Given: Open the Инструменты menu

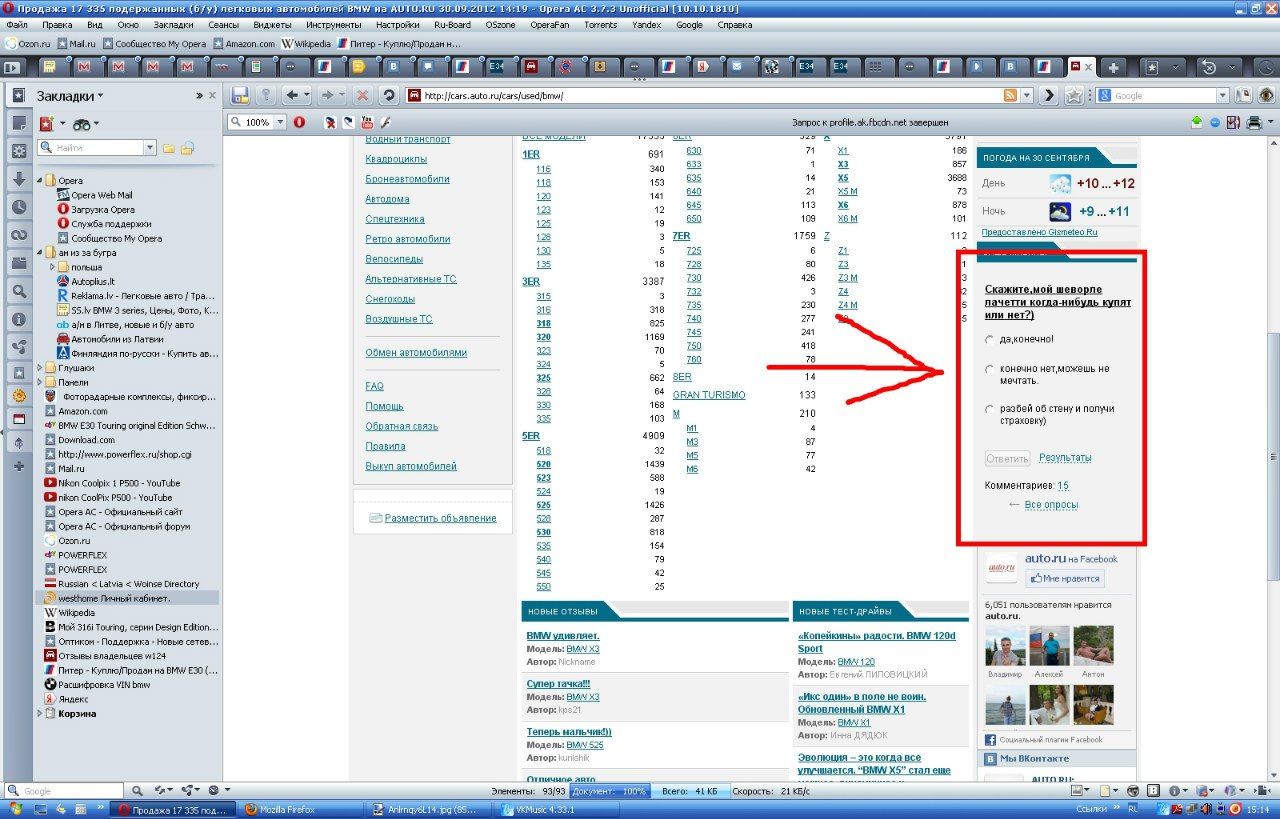Looking at the screenshot, I should [x=334, y=24].
